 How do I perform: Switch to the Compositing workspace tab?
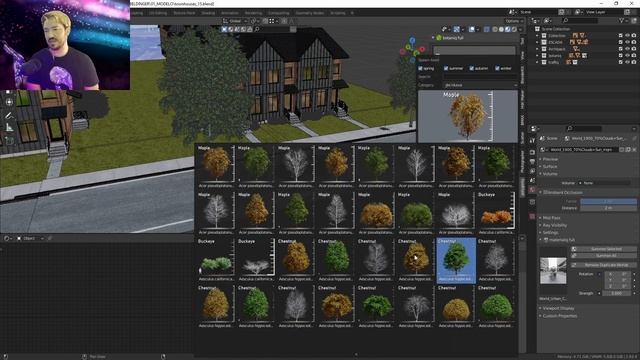[279, 13]
